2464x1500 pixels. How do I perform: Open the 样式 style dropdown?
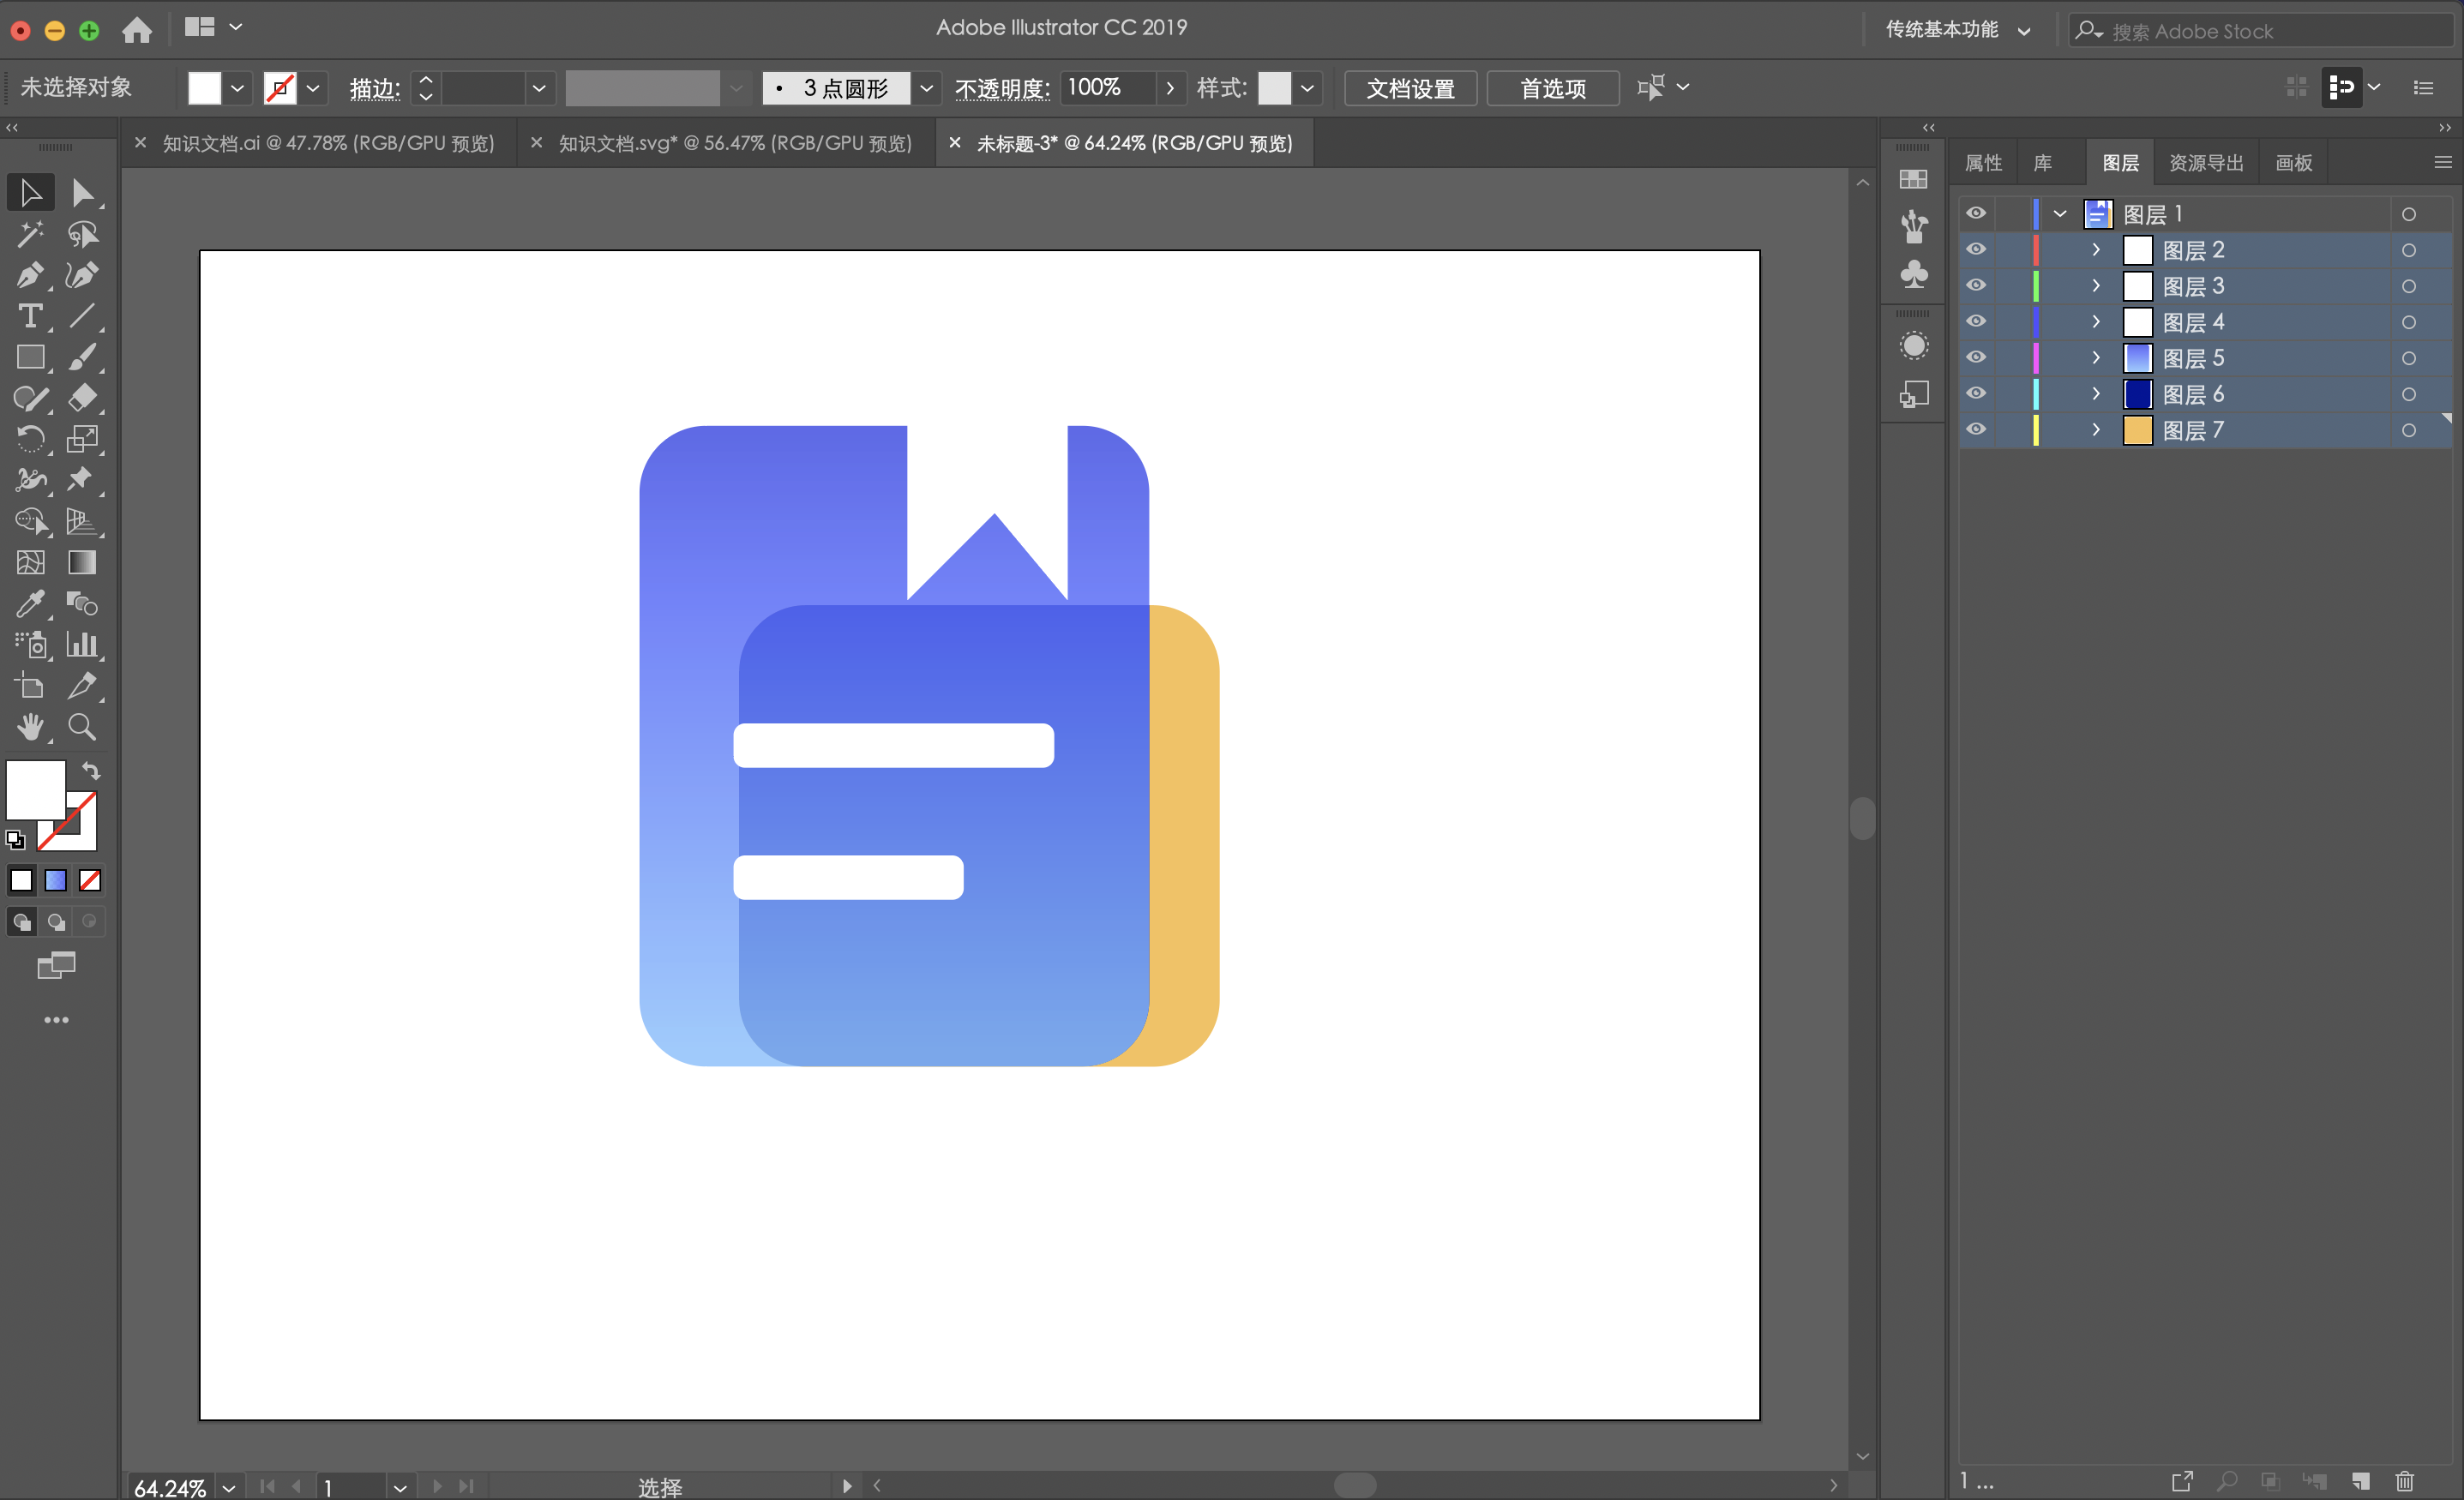tap(1307, 88)
